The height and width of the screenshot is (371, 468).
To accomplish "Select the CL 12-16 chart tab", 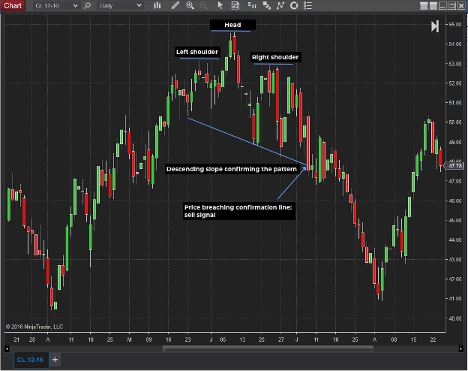I will pos(30,360).
